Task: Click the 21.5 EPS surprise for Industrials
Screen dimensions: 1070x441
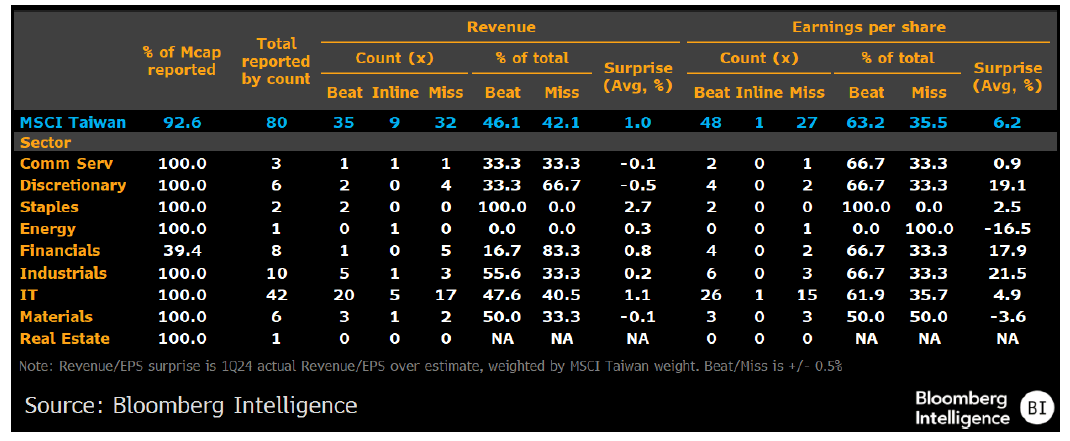Action: point(1007,273)
